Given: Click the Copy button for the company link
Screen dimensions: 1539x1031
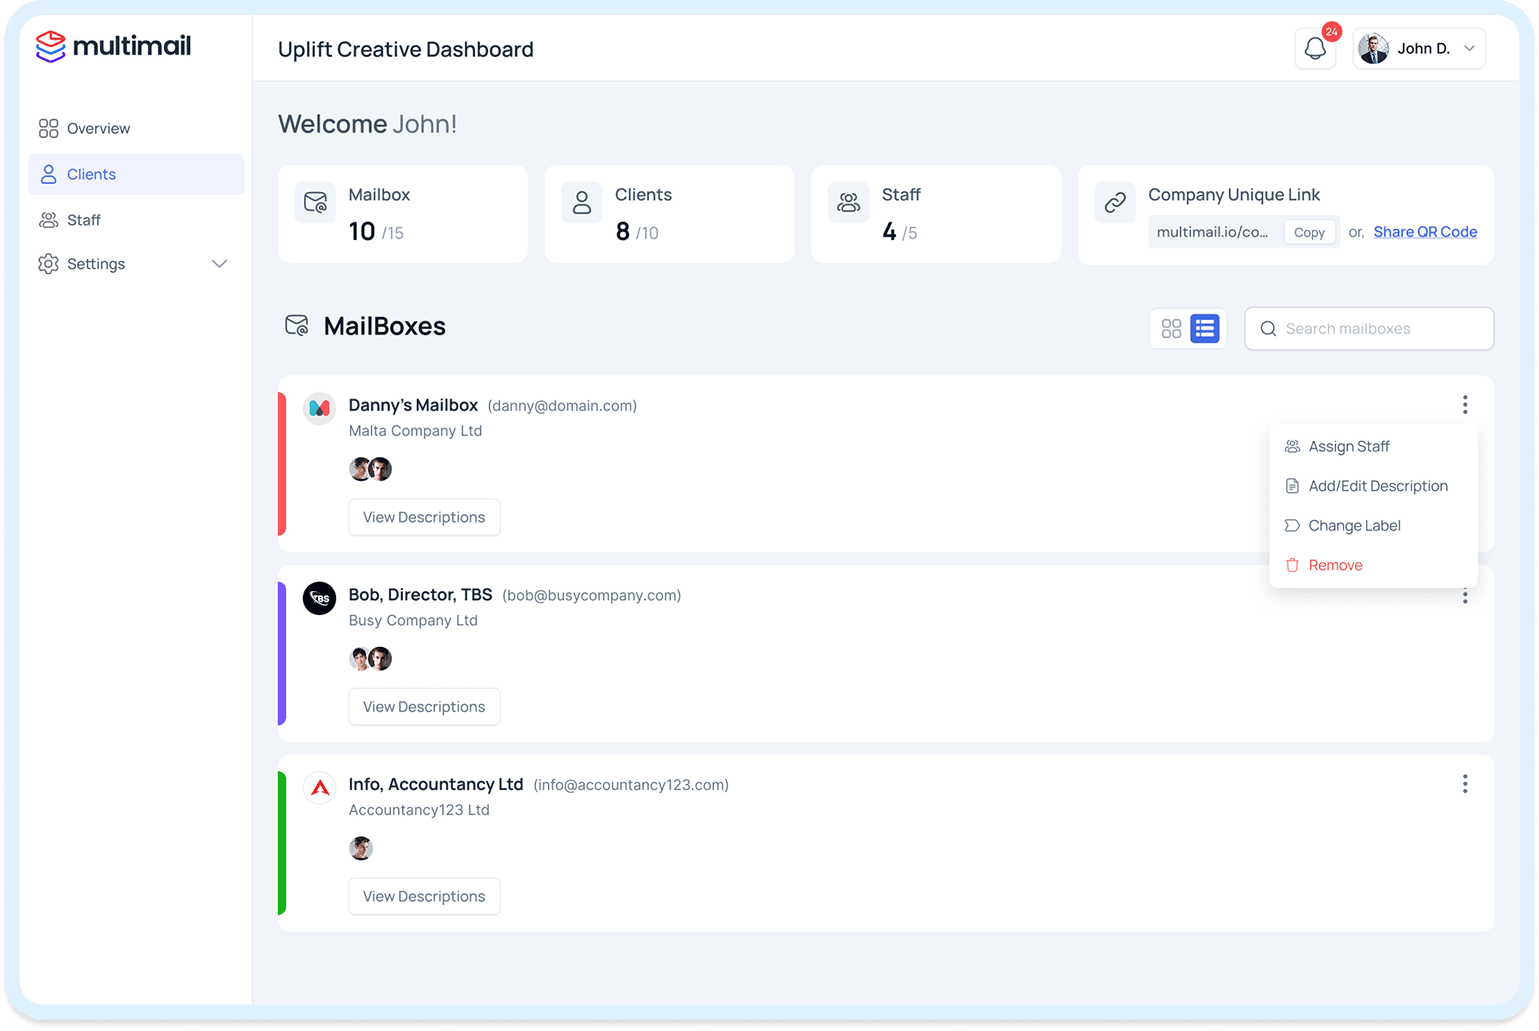Looking at the screenshot, I should coord(1309,231).
